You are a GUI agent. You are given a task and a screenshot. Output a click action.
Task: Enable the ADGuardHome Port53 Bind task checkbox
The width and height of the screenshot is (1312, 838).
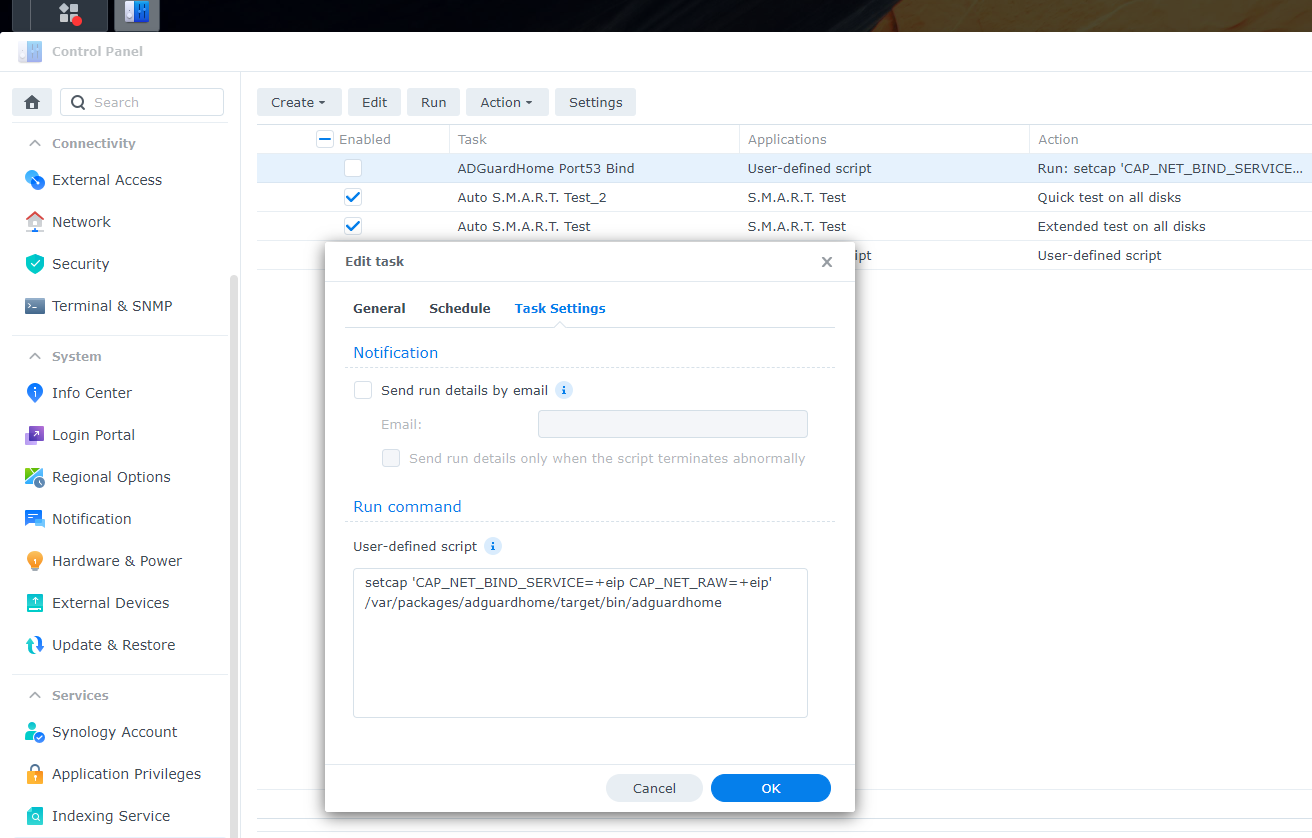353,168
